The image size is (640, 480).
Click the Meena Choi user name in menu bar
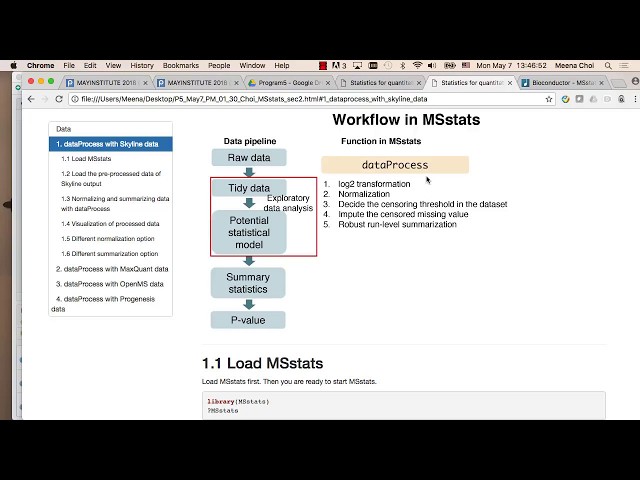pos(574,65)
